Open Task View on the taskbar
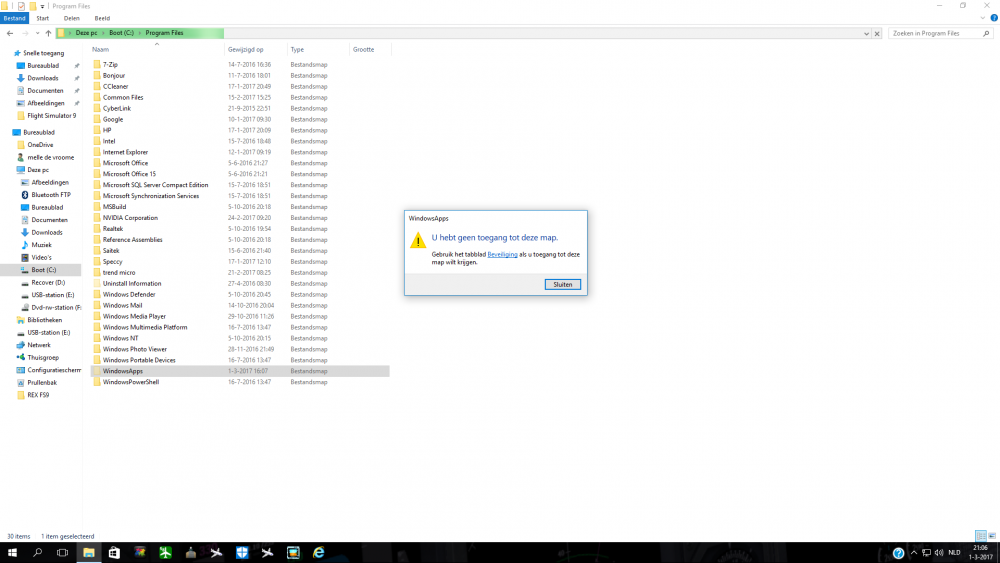The width and height of the screenshot is (1000, 563). pyautogui.click(x=62, y=553)
